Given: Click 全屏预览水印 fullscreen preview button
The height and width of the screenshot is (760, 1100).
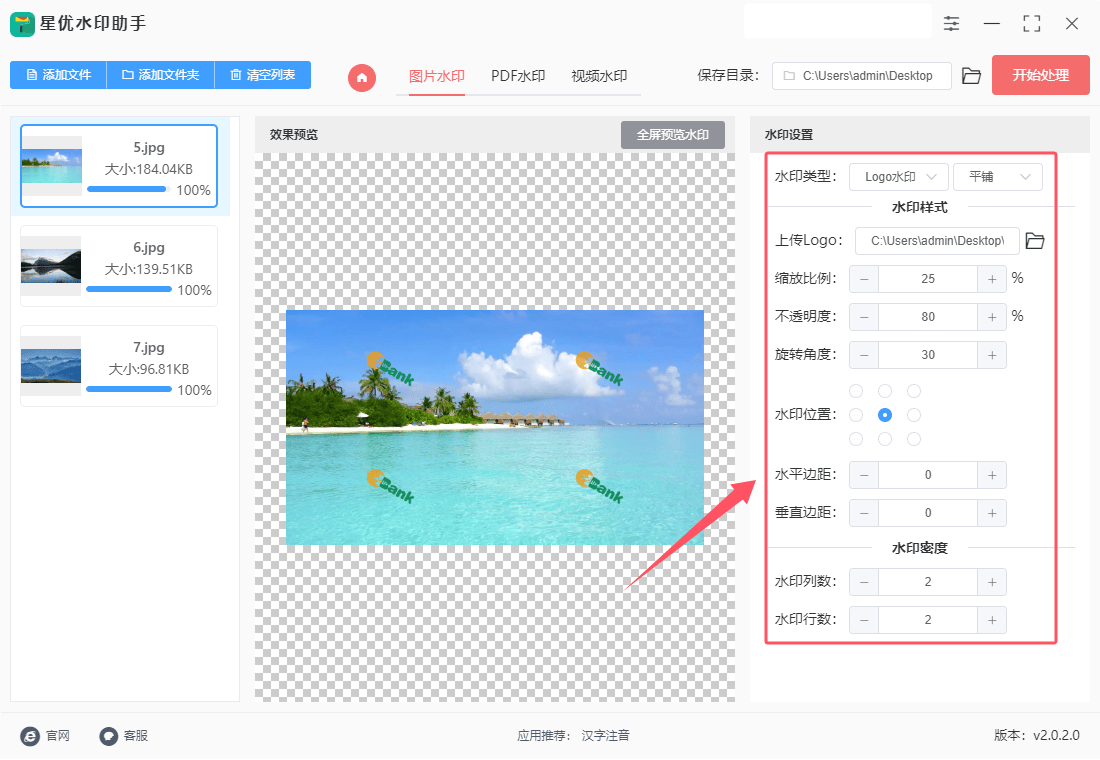Looking at the screenshot, I should [x=673, y=135].
